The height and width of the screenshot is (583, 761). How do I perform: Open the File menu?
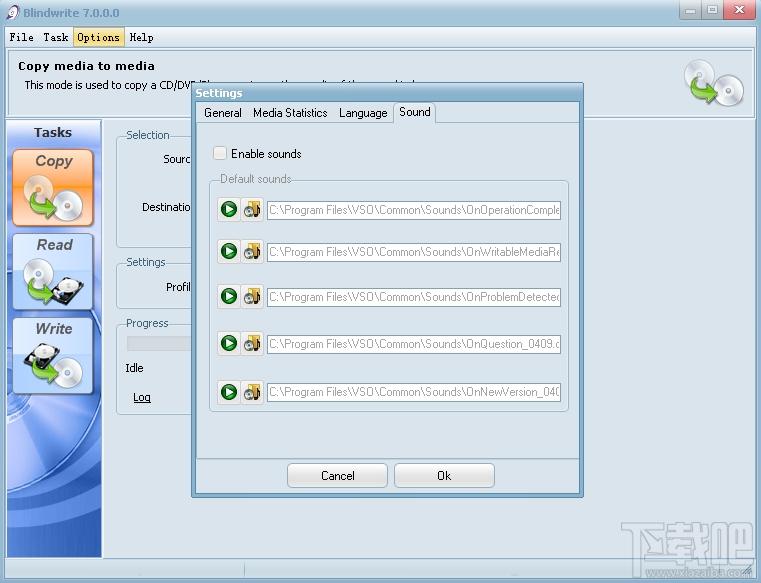21,37
